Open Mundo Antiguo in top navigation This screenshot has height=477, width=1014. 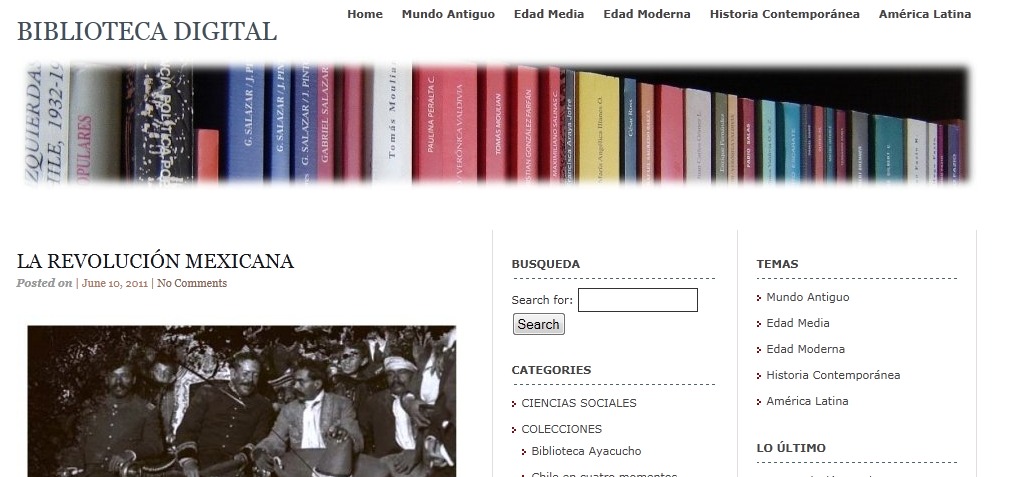coord(448,14)
